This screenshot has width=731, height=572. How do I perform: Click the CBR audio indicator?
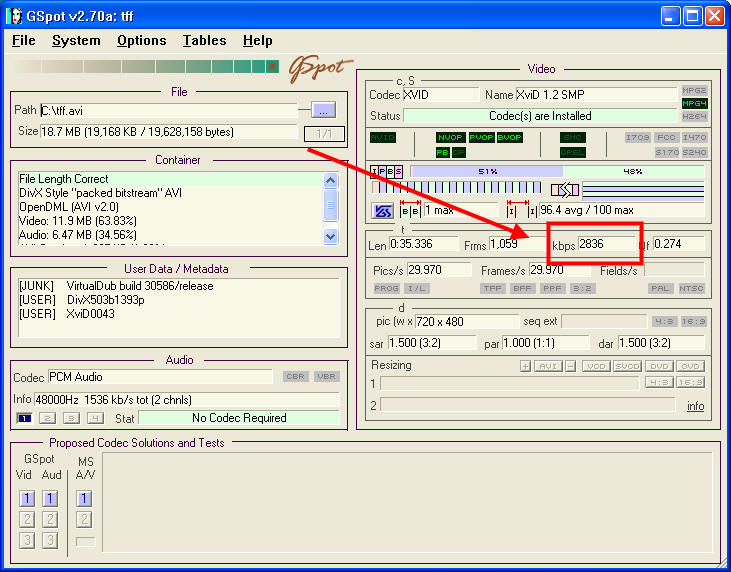[x=296, y=377]
